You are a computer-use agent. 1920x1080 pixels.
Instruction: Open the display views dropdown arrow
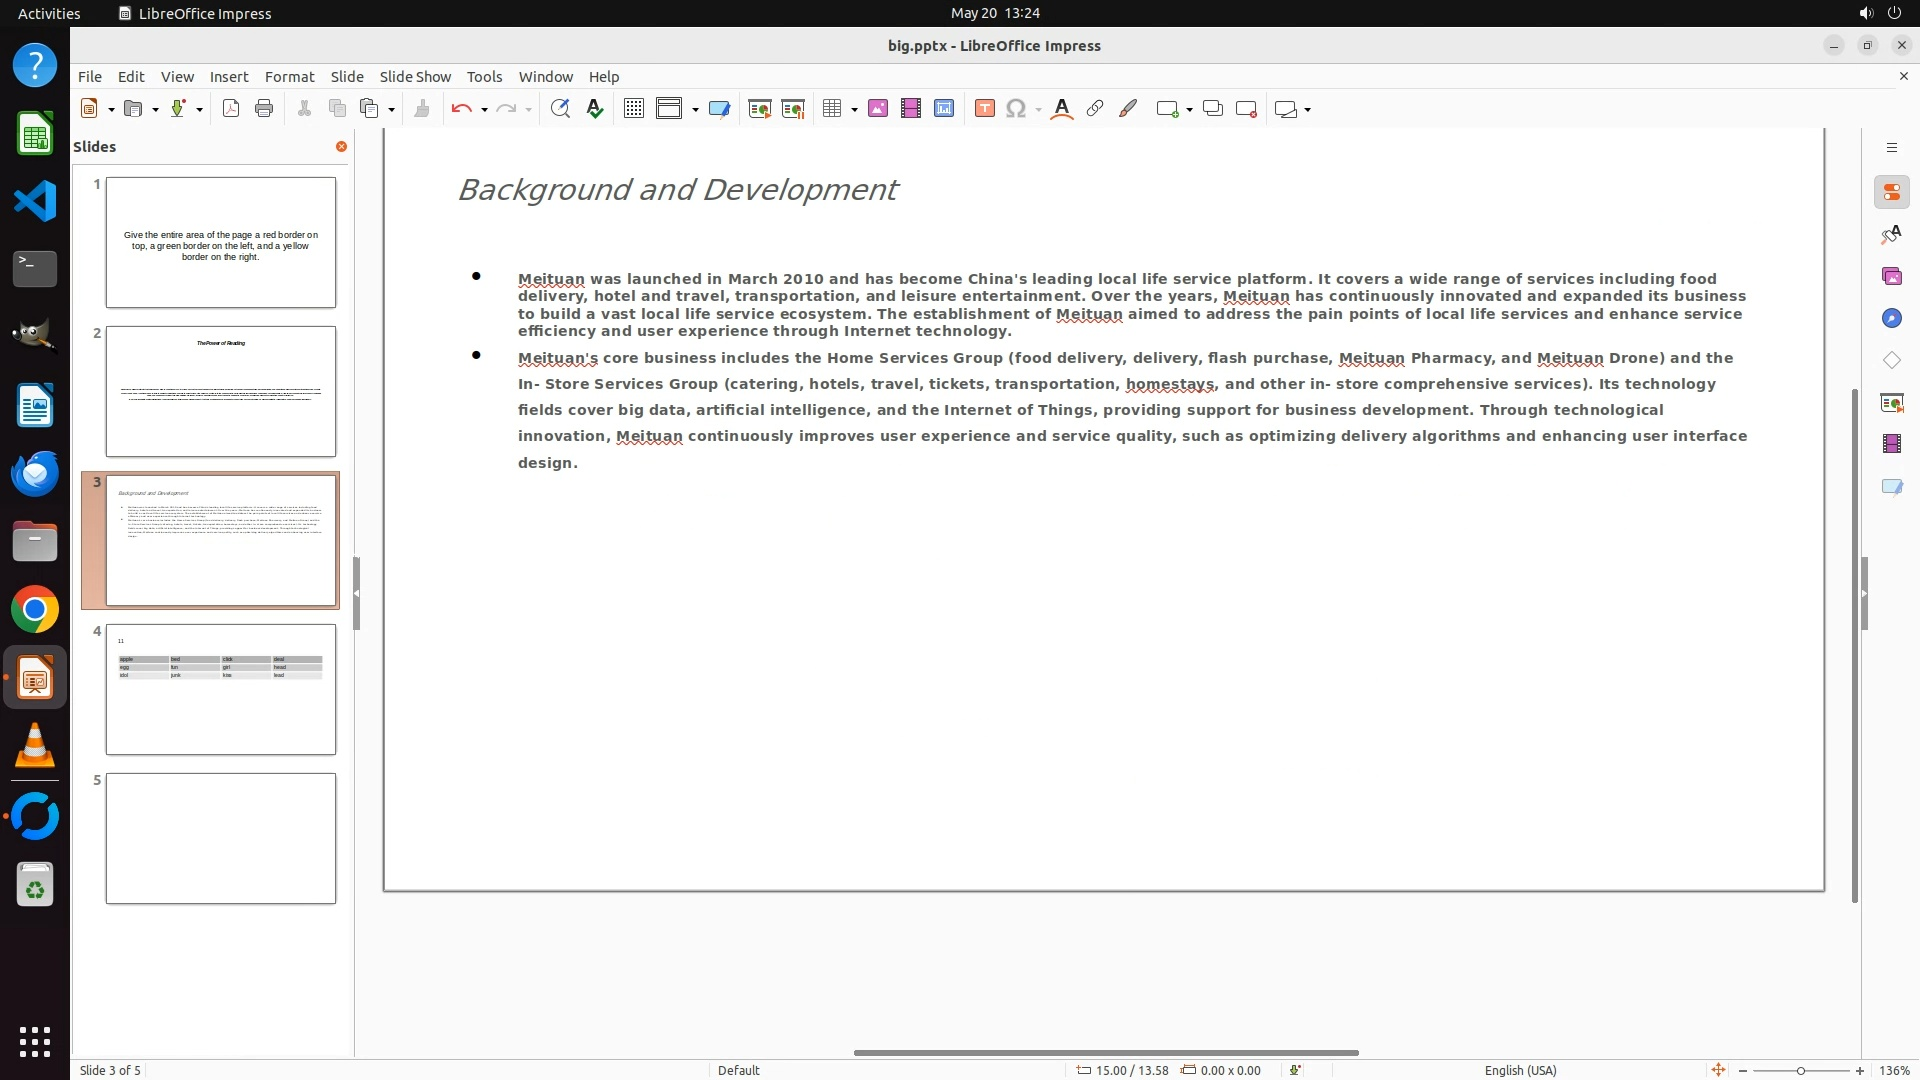(x=695, y=110)
